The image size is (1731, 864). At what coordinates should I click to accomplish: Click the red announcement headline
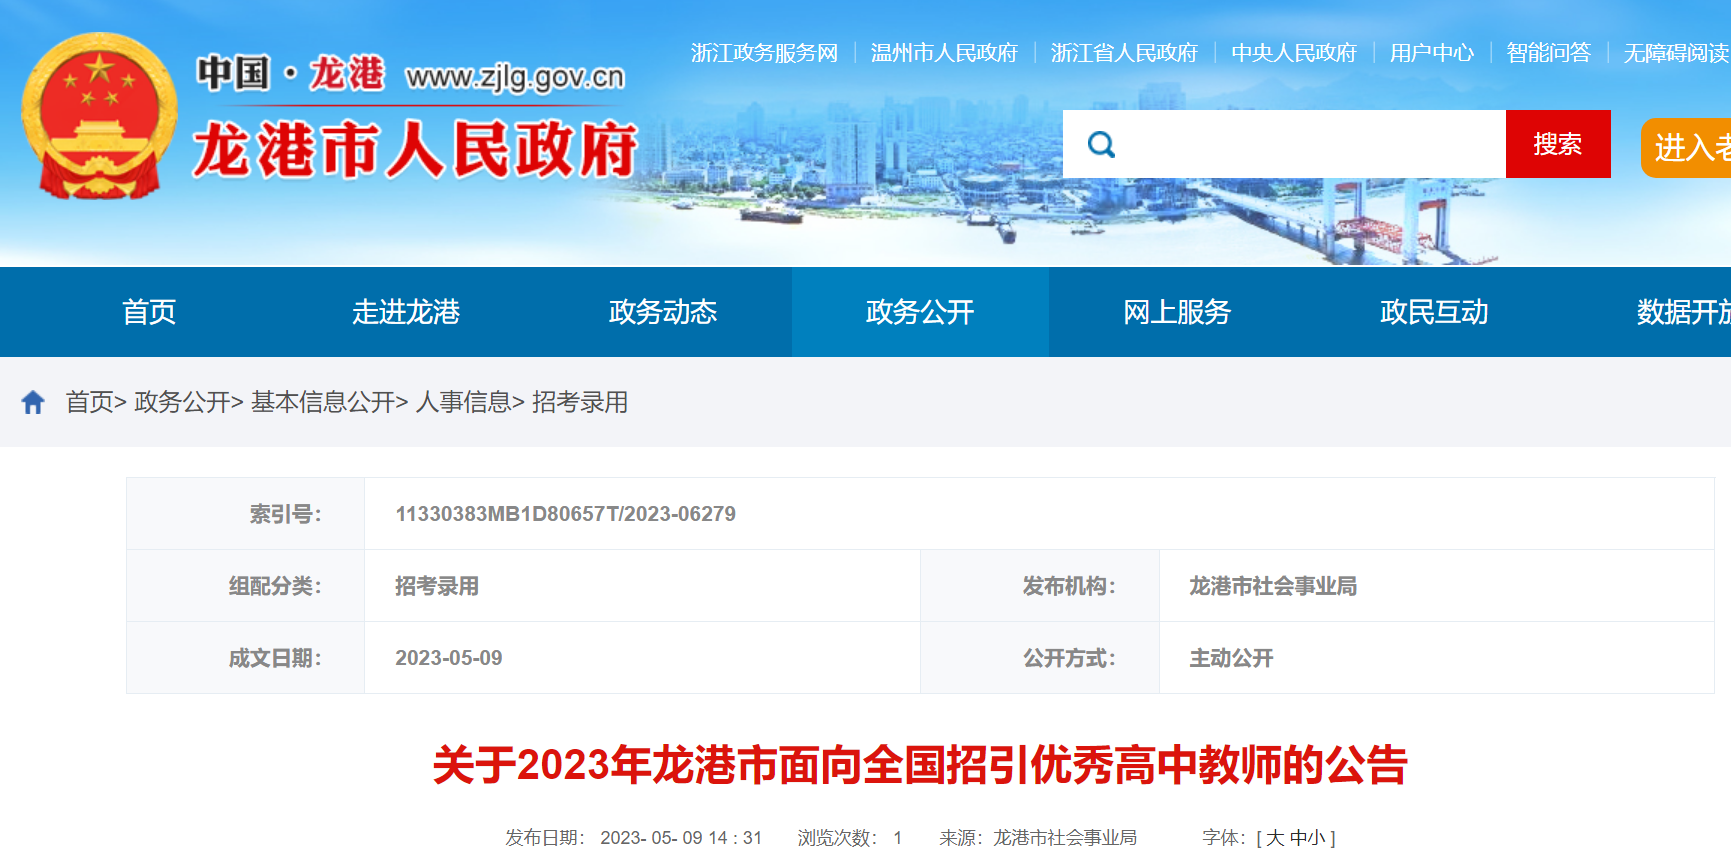click(920, 765)
